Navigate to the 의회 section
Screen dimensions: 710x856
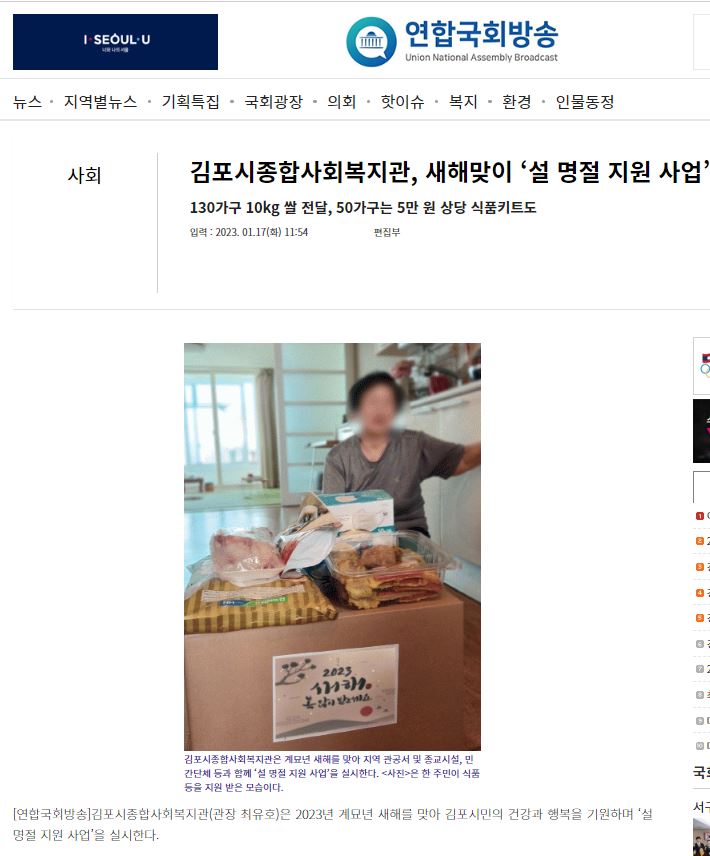coord(342,102)
